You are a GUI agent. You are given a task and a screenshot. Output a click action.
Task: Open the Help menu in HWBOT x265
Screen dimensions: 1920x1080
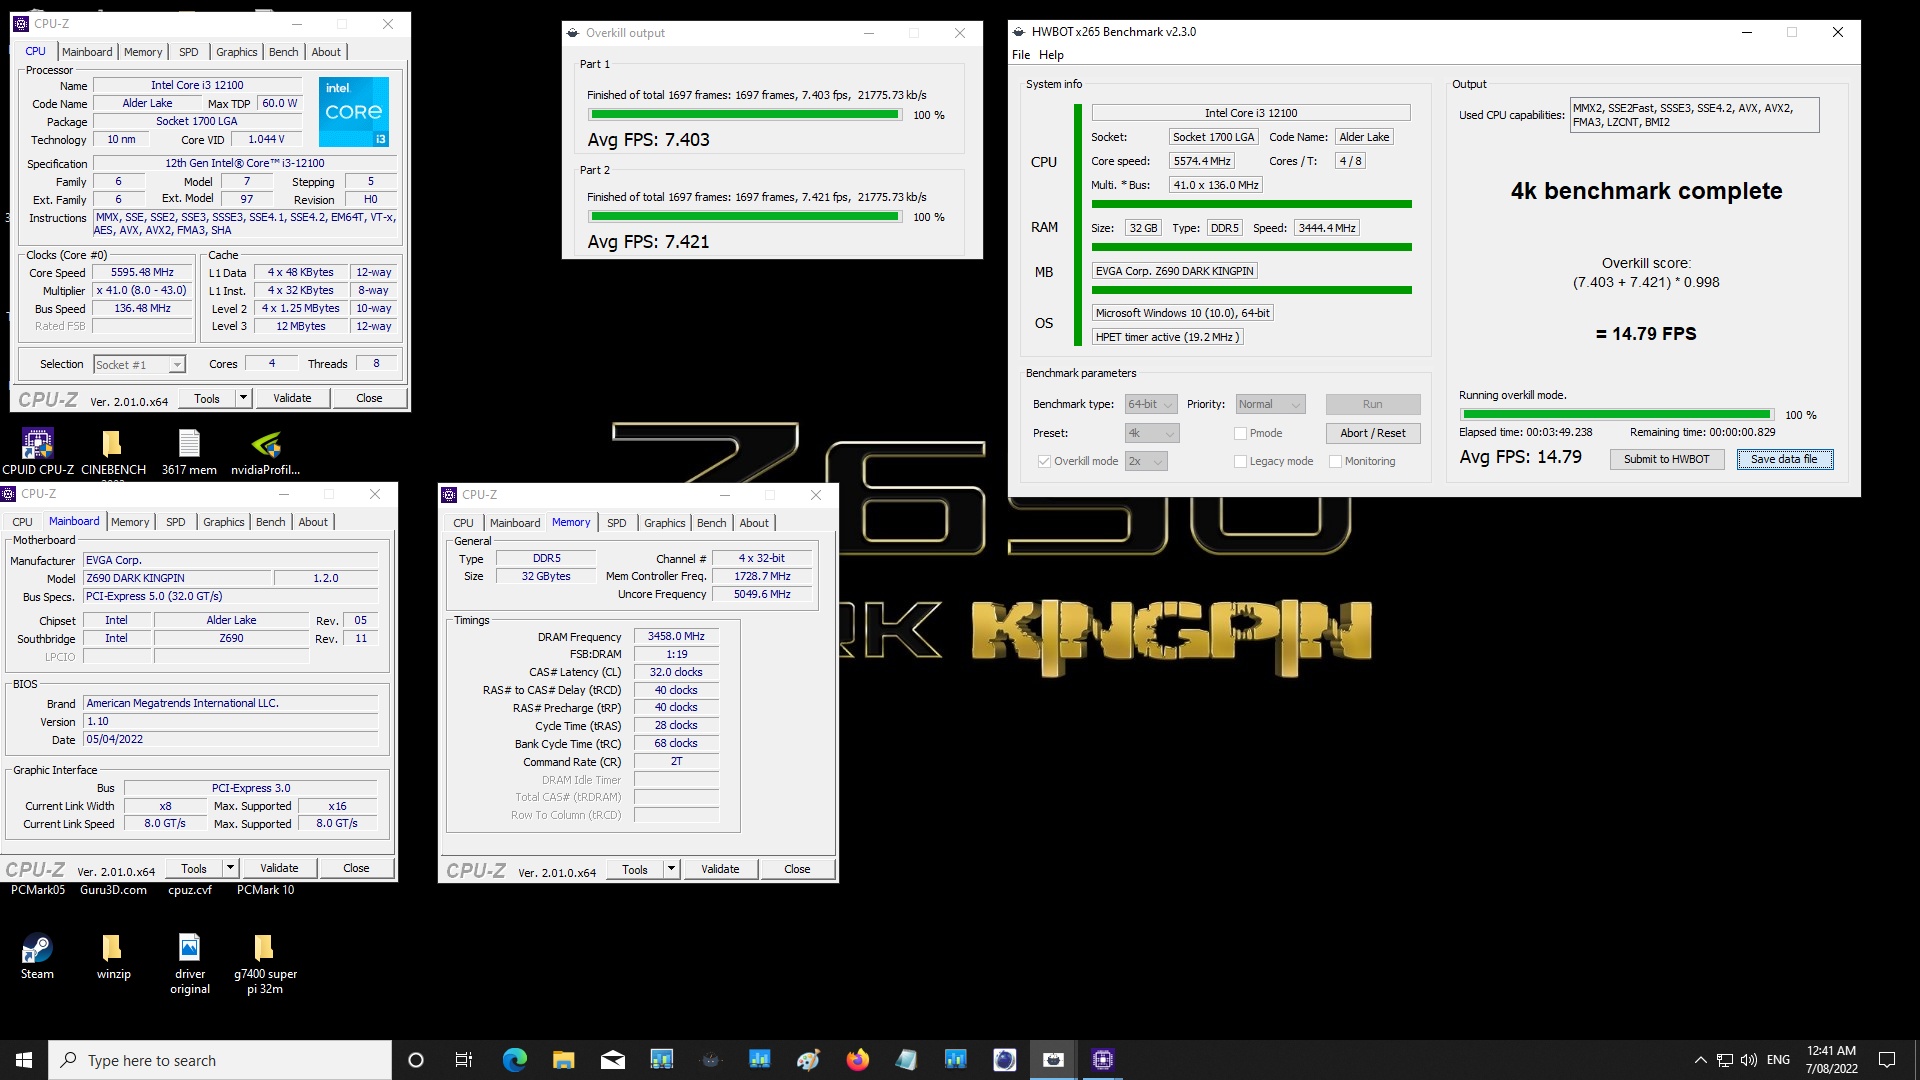click(1051, 55)
